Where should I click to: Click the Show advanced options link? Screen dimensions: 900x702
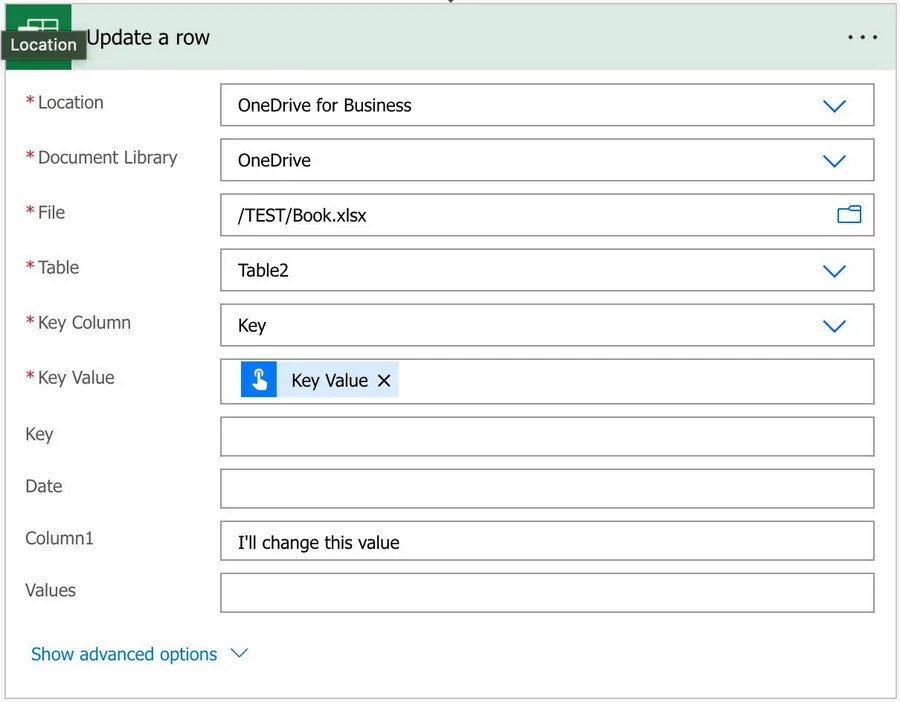(x=124, y=654)
